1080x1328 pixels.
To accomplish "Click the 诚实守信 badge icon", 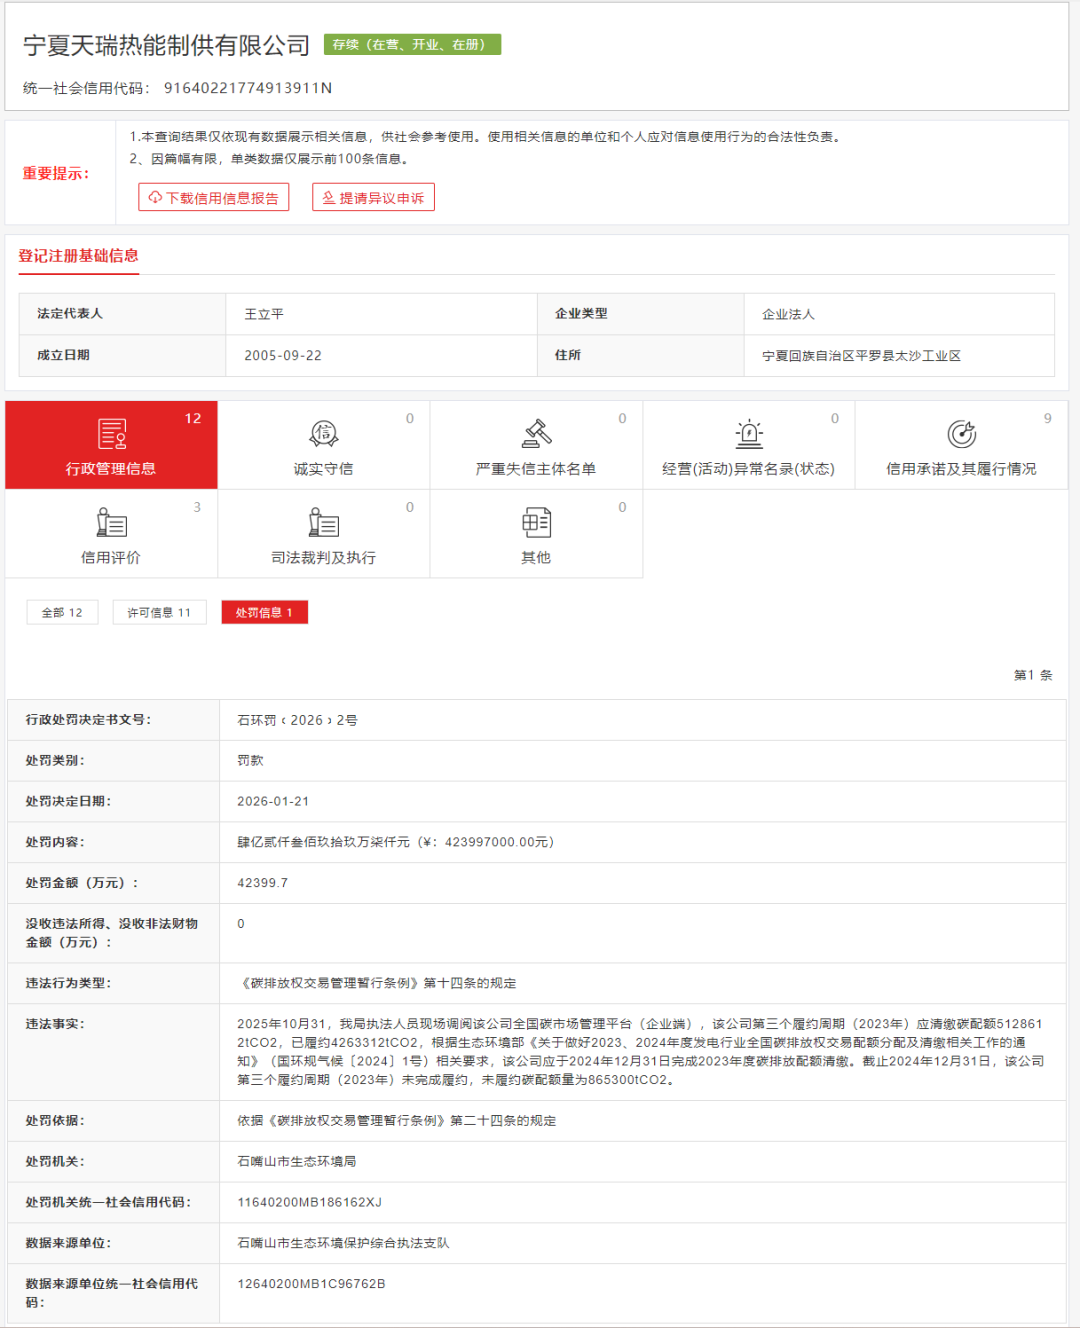I will pos(323,434).
